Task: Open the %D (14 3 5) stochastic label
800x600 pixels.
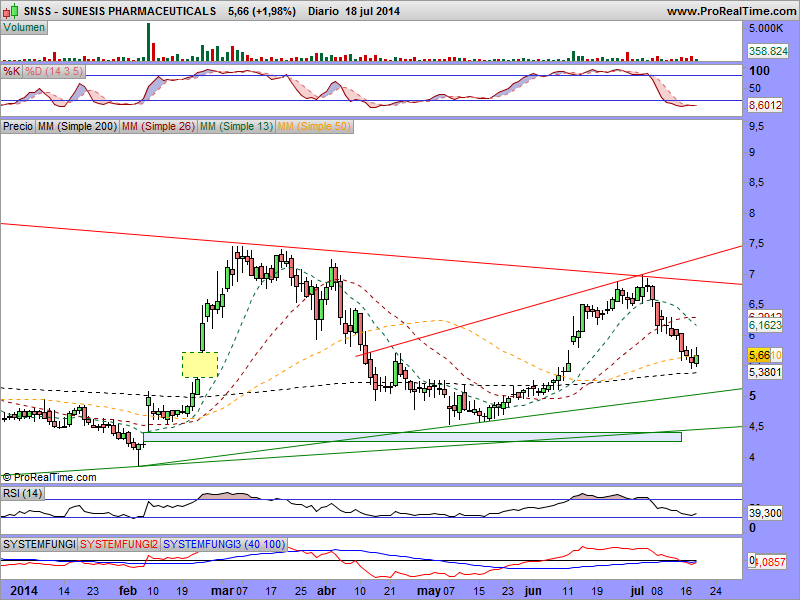Action: coord(54,71)
